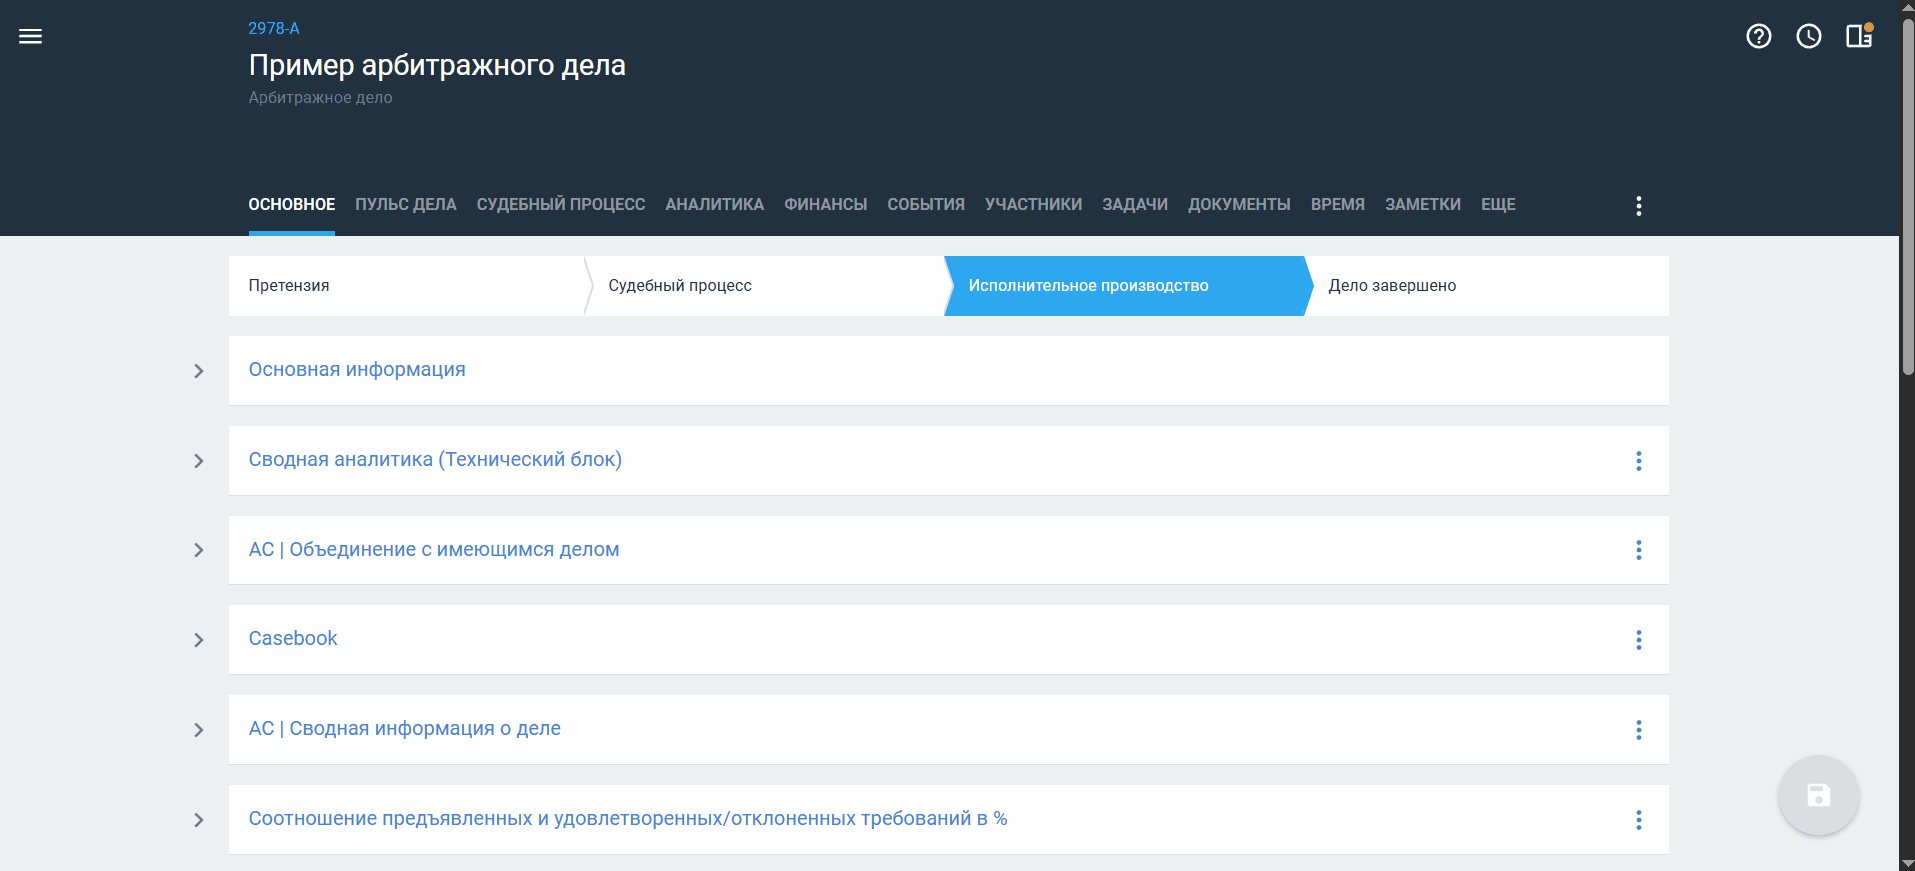Image resolution: width=1915 pixels, height=871 pixels.
Task: Open the clock time tracking icon
Action: (x=1808, y=37)
